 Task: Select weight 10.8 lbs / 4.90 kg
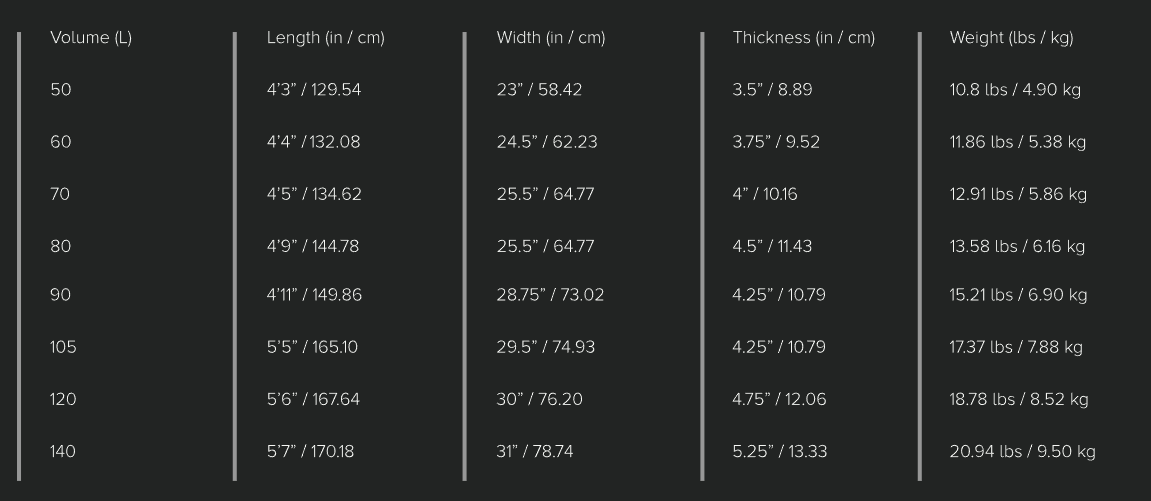1015,90
